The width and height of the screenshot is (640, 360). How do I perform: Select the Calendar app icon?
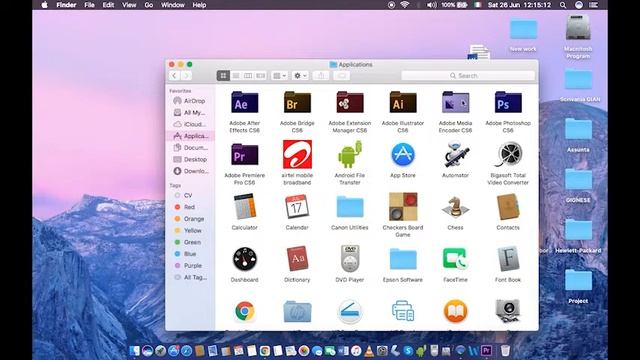tap(297, 207)
